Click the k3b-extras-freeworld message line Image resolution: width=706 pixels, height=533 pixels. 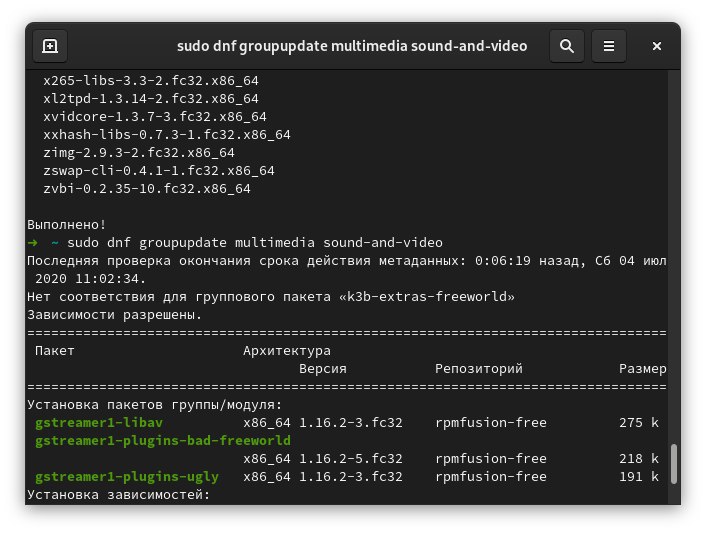[x=271, y=297]
